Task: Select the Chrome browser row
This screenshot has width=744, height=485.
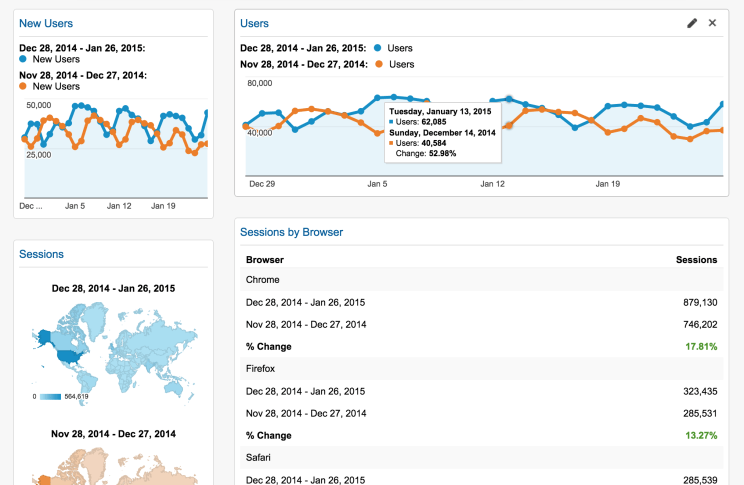Action: click(482, 280)
